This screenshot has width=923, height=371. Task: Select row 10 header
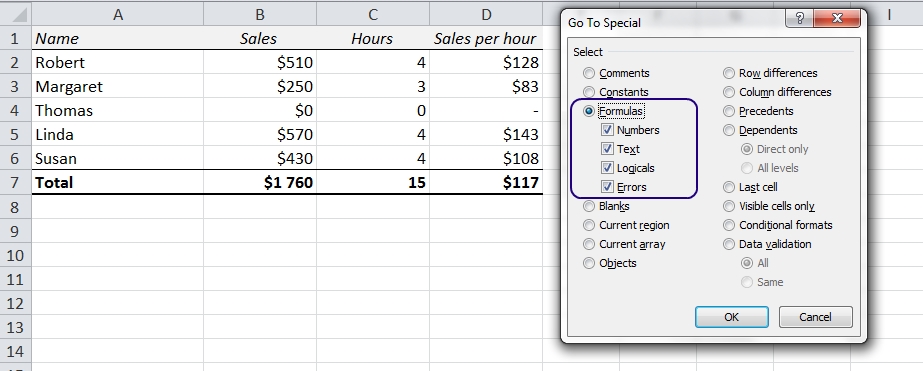point(16,255)
